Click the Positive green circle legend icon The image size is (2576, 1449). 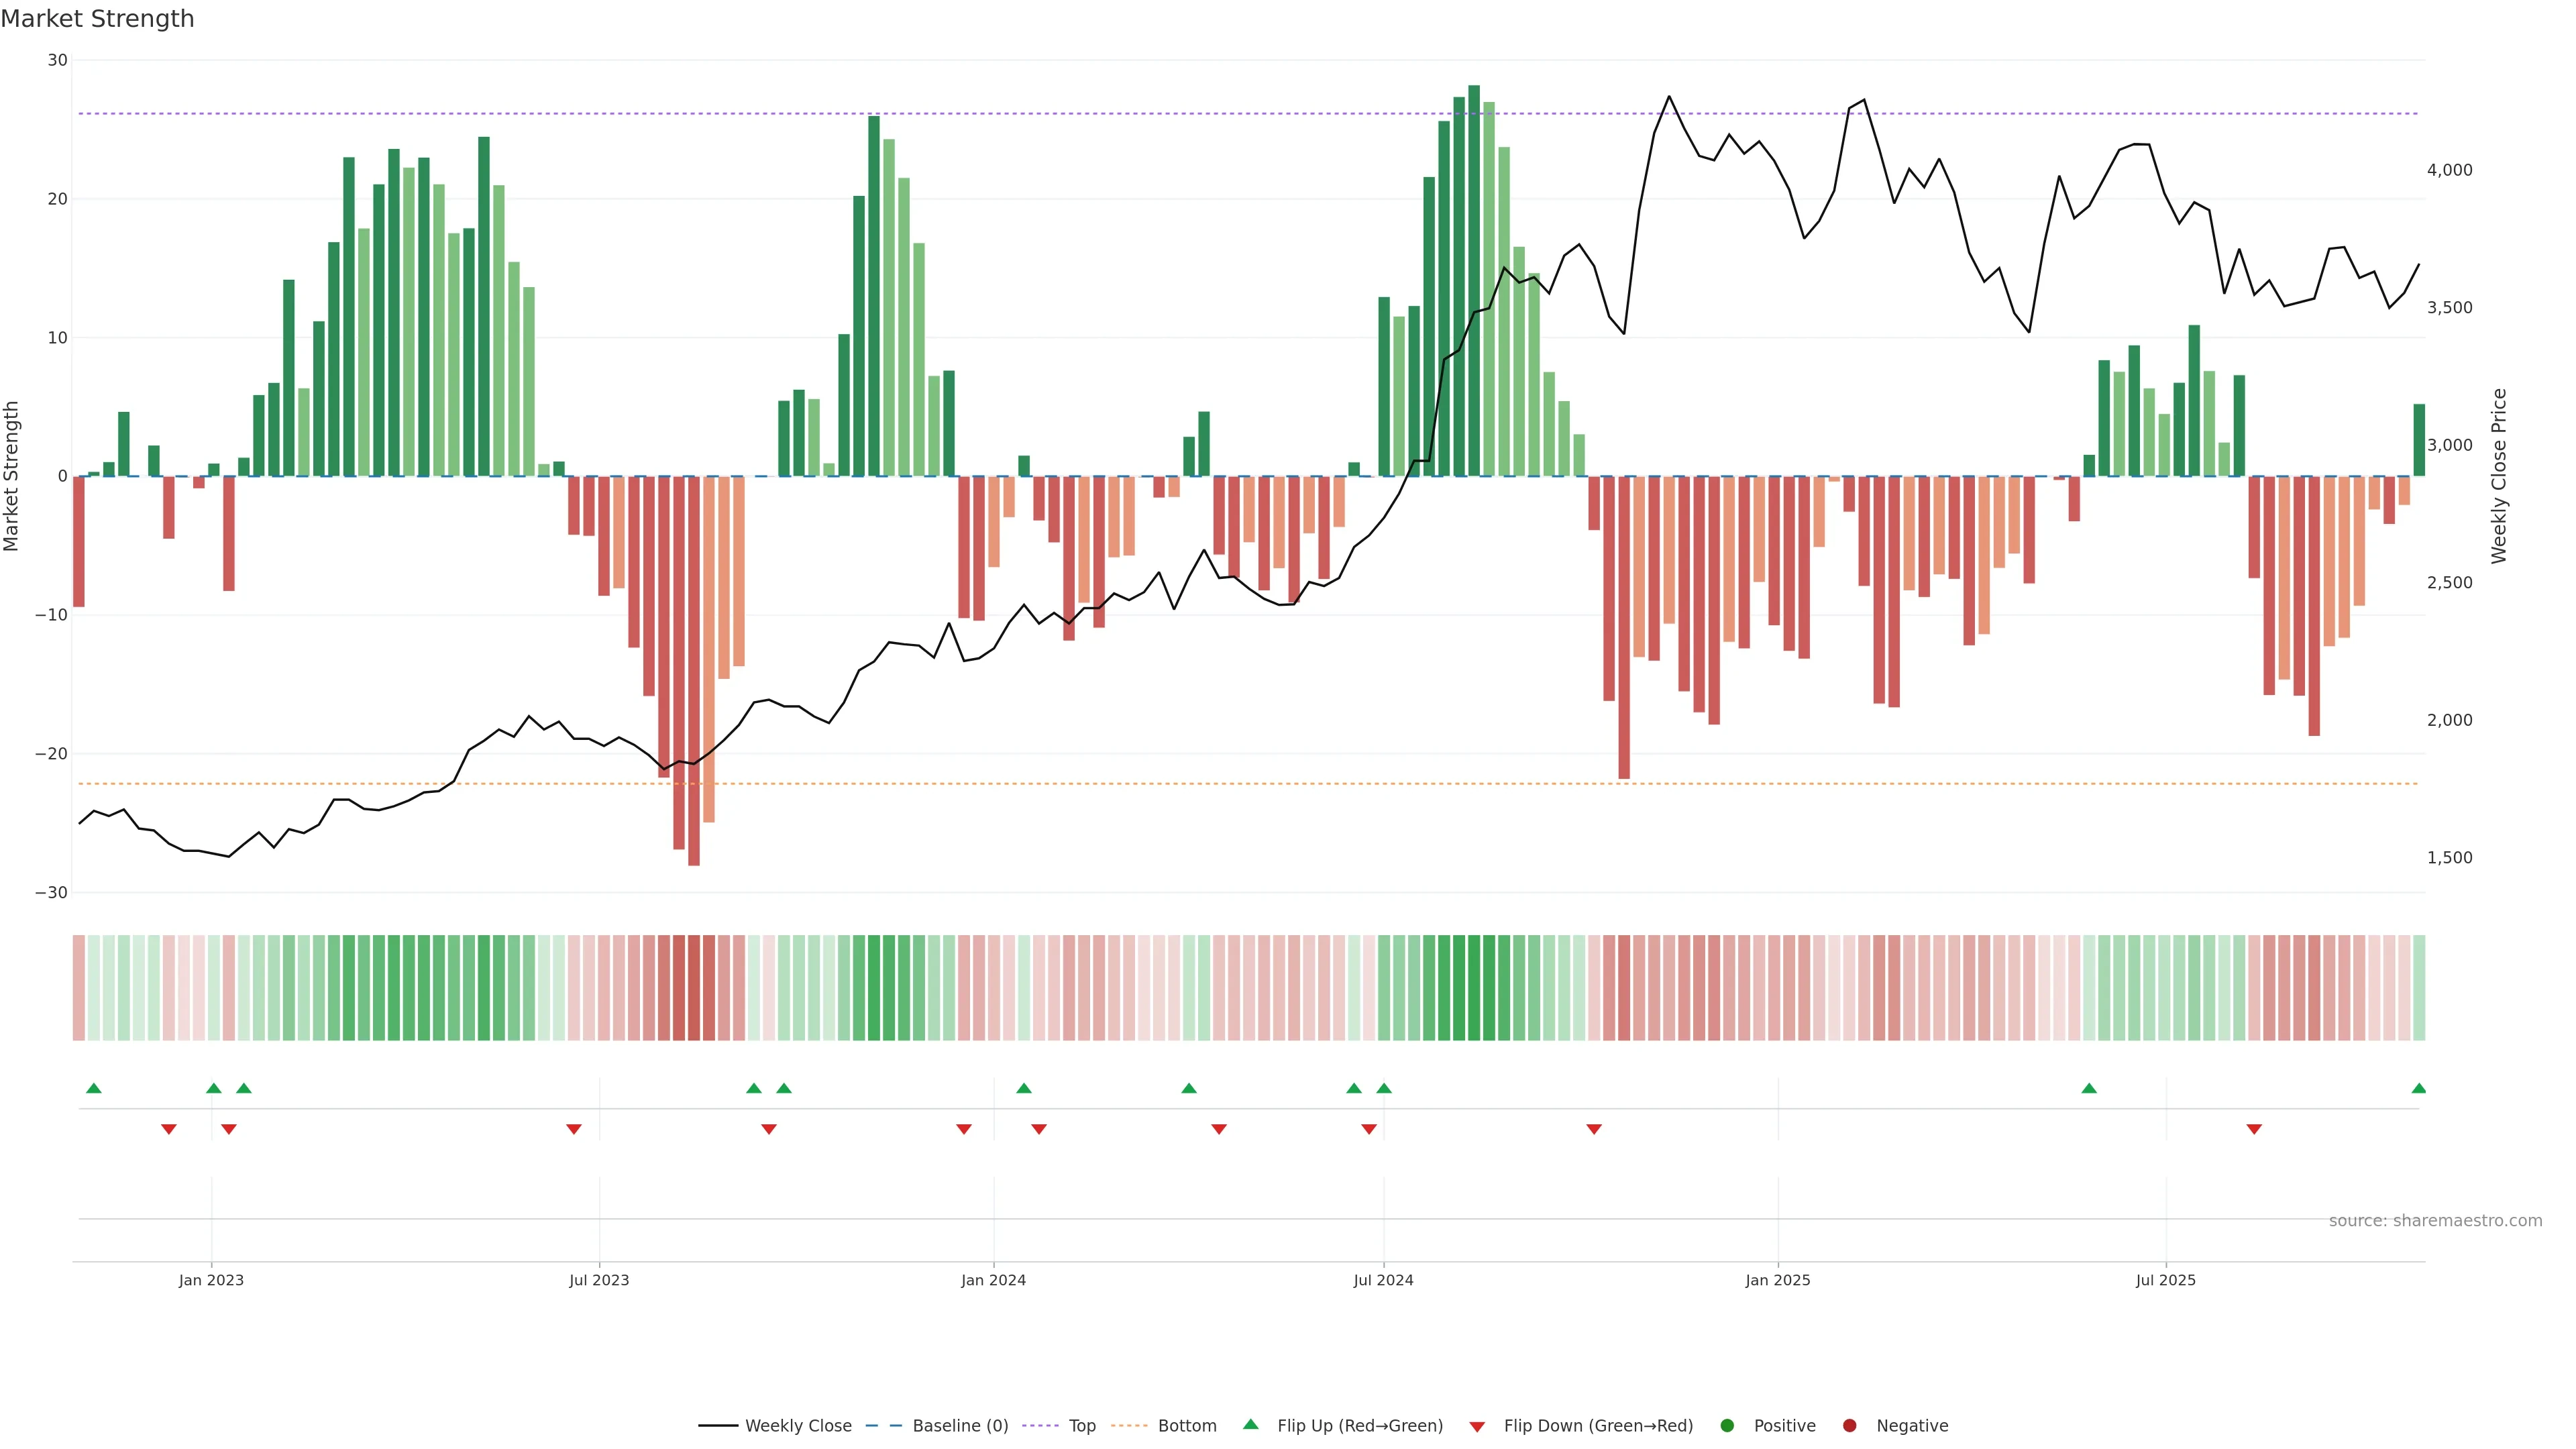click(x=1727, y=1425)
